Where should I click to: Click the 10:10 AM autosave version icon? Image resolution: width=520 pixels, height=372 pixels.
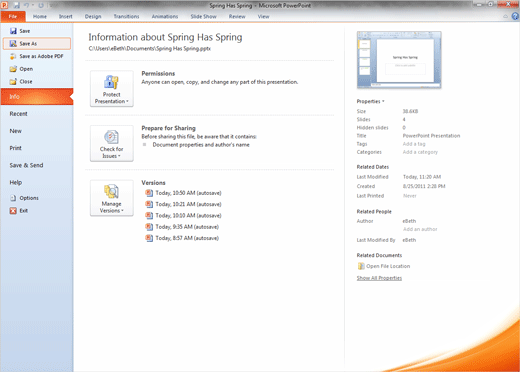pyautogui.click(x=149, y=215)
